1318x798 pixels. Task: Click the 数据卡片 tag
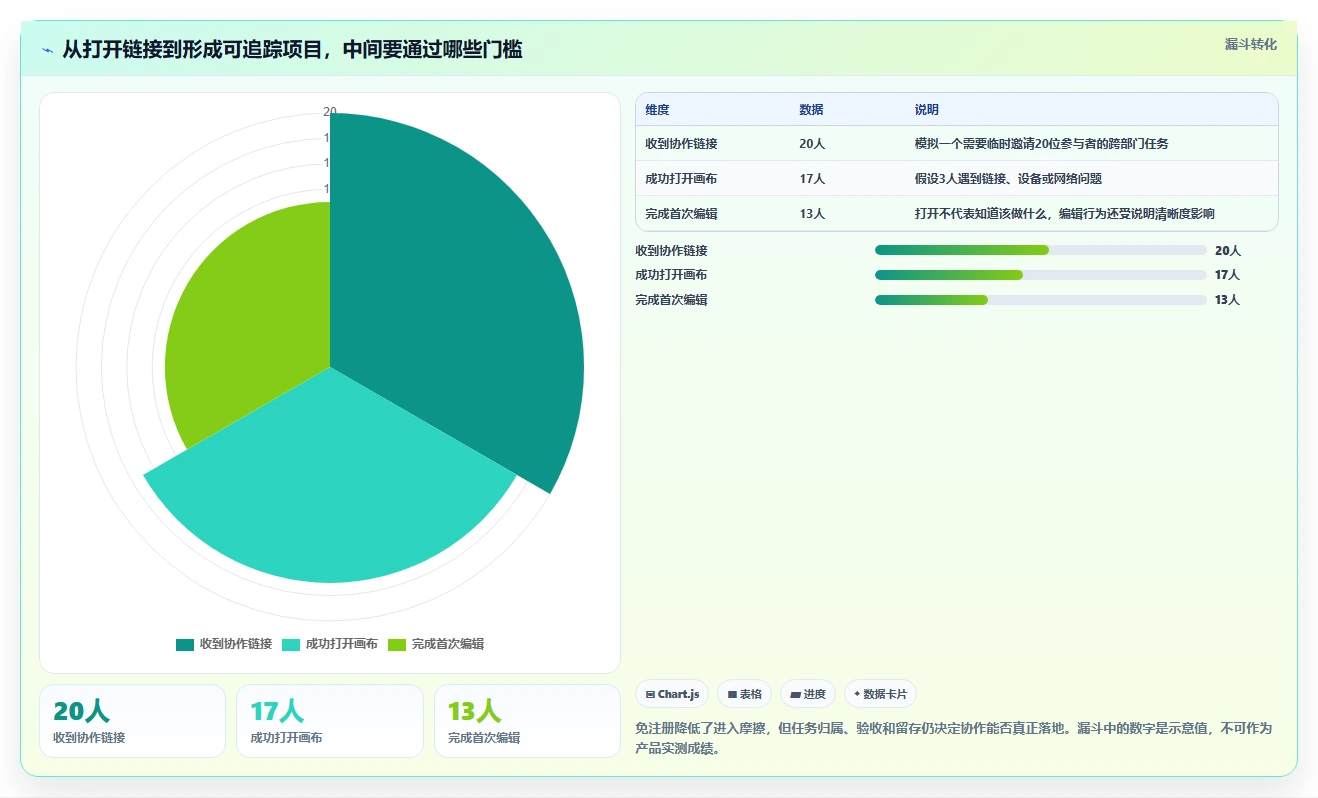[880, 694]
